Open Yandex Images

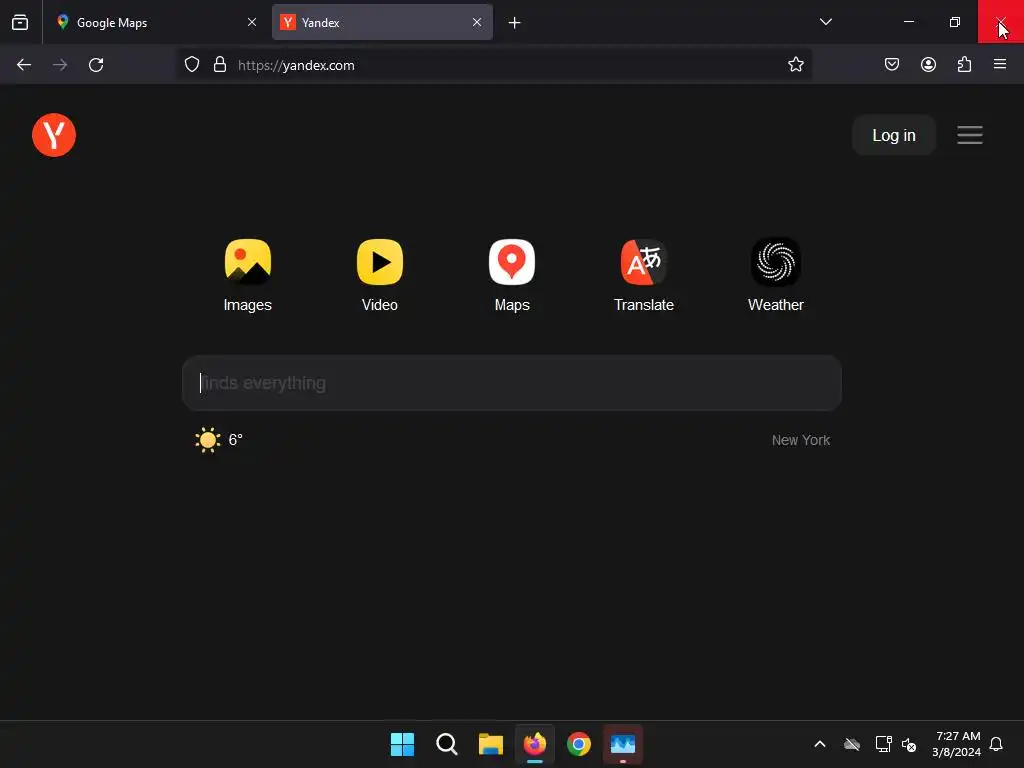coord(248,276)
